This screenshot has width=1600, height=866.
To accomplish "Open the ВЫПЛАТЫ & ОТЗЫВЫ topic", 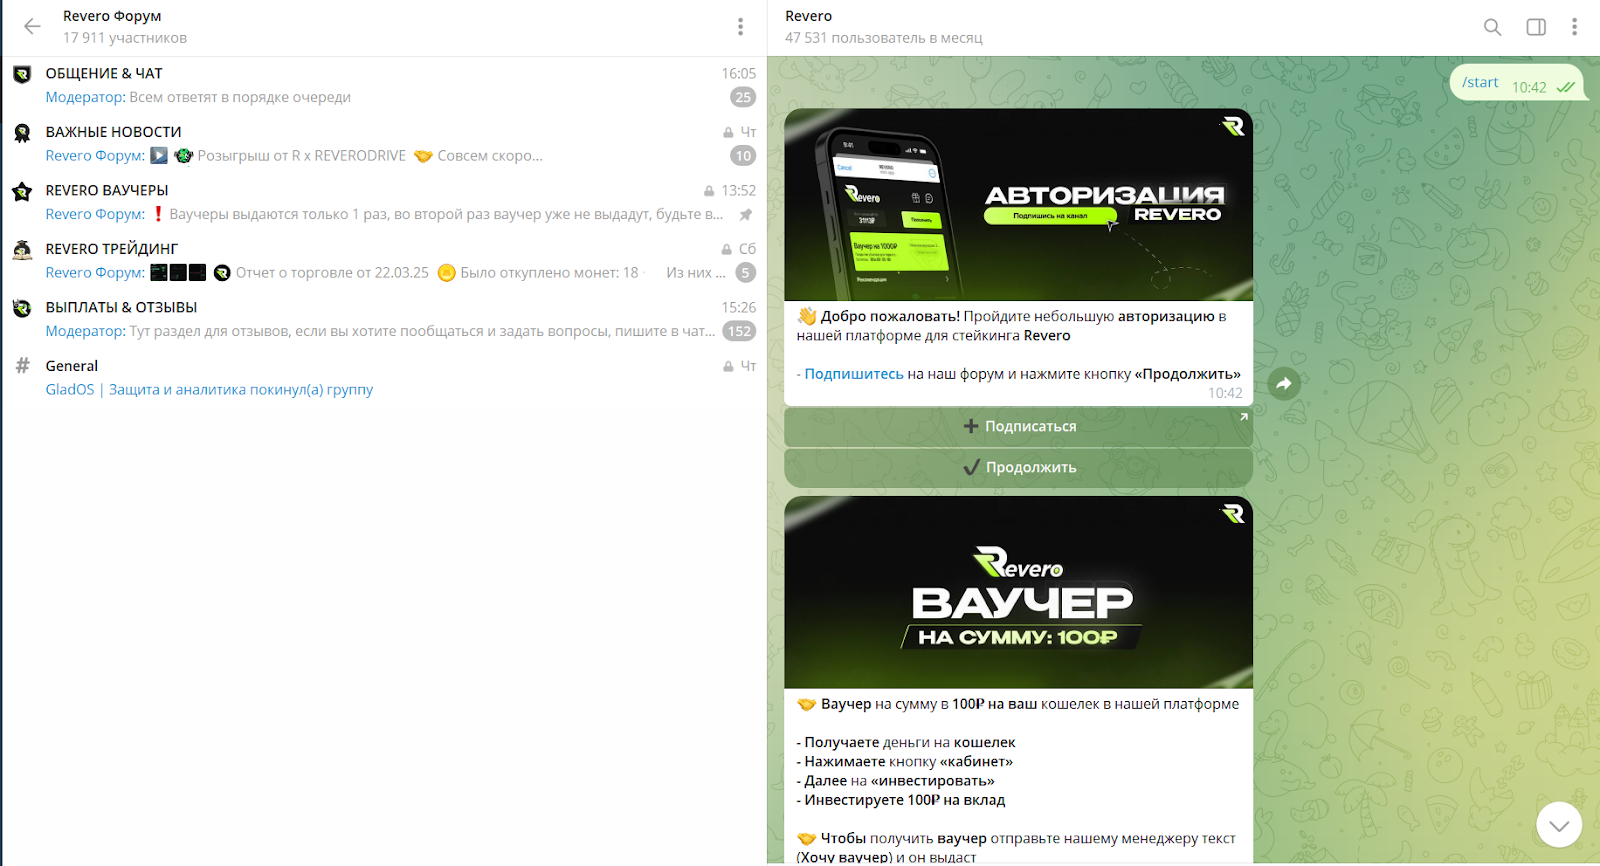I will 384,319.
